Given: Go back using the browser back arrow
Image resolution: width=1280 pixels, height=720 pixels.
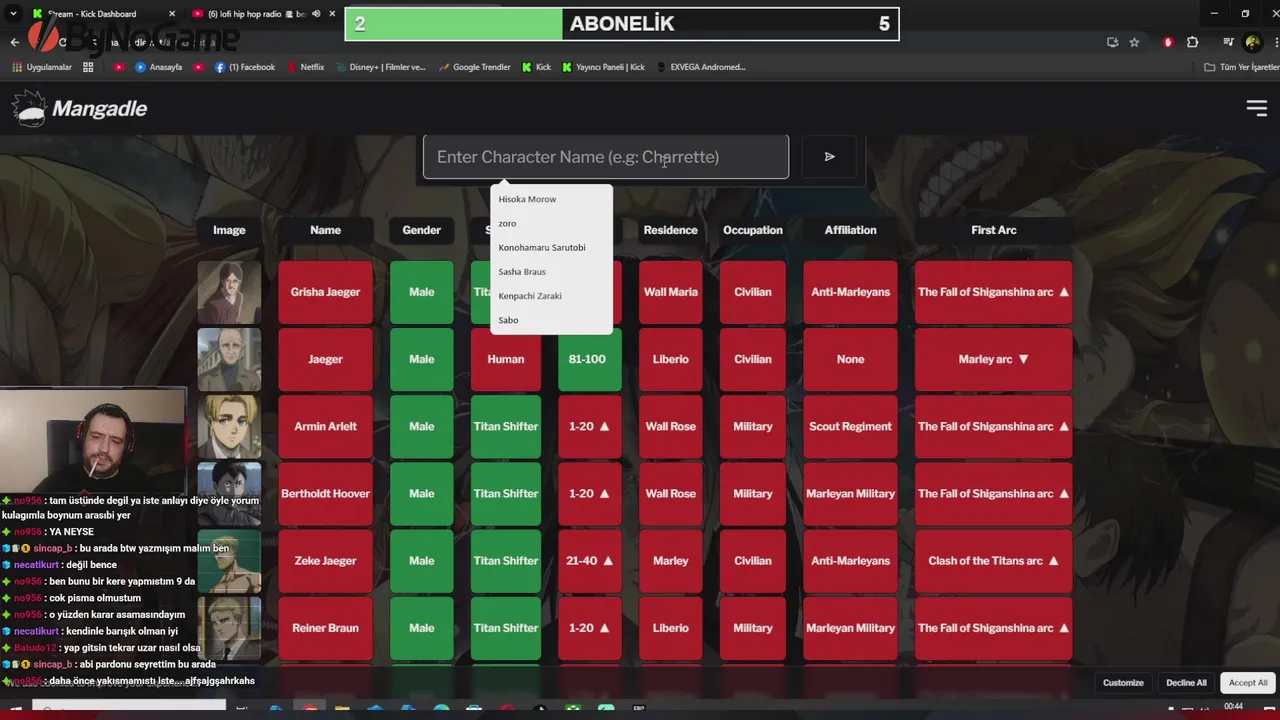Looking at the screenshot, I should point(14,42).
